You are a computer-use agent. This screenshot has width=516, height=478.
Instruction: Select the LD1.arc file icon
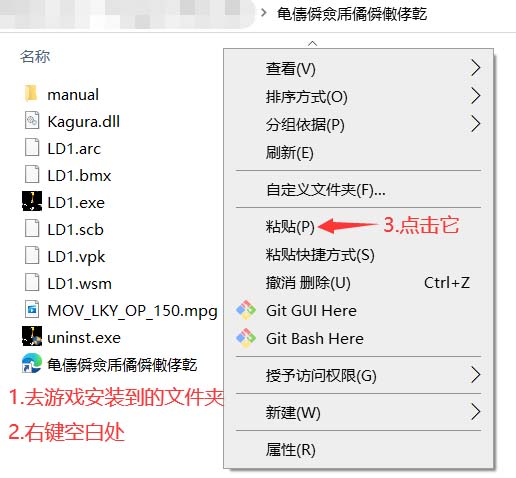[x=32, y=148]
